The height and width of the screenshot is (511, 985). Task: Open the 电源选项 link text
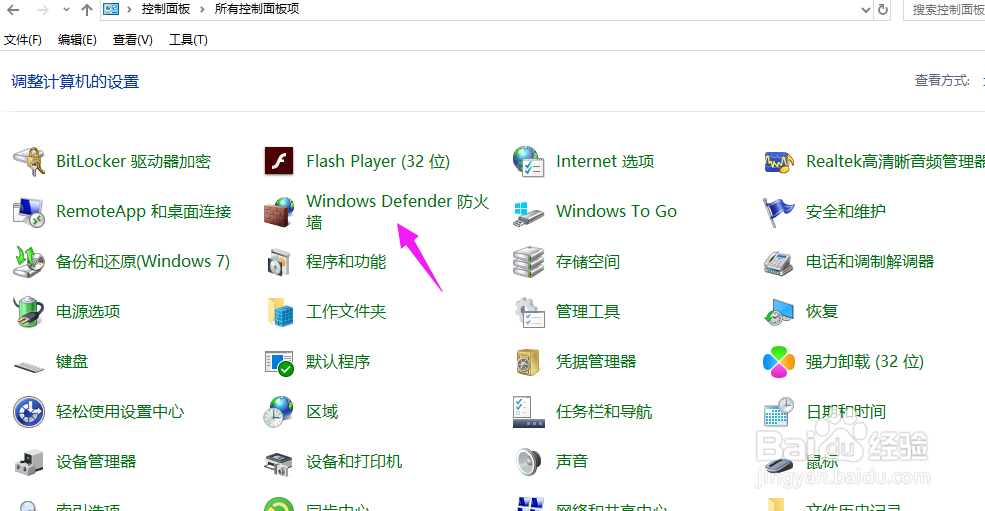click(x=88, y=312)
